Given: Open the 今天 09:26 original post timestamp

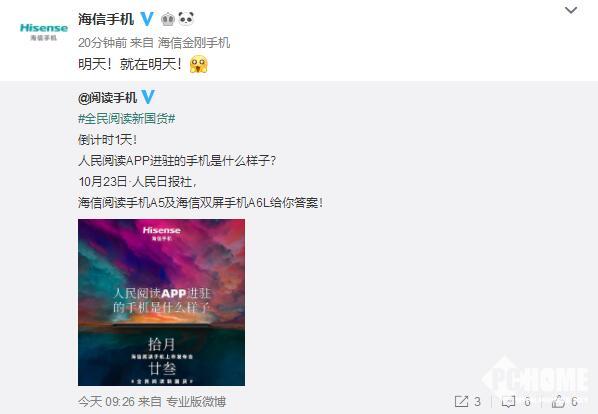Looking at the screenshot, I should tap(106, 401).
